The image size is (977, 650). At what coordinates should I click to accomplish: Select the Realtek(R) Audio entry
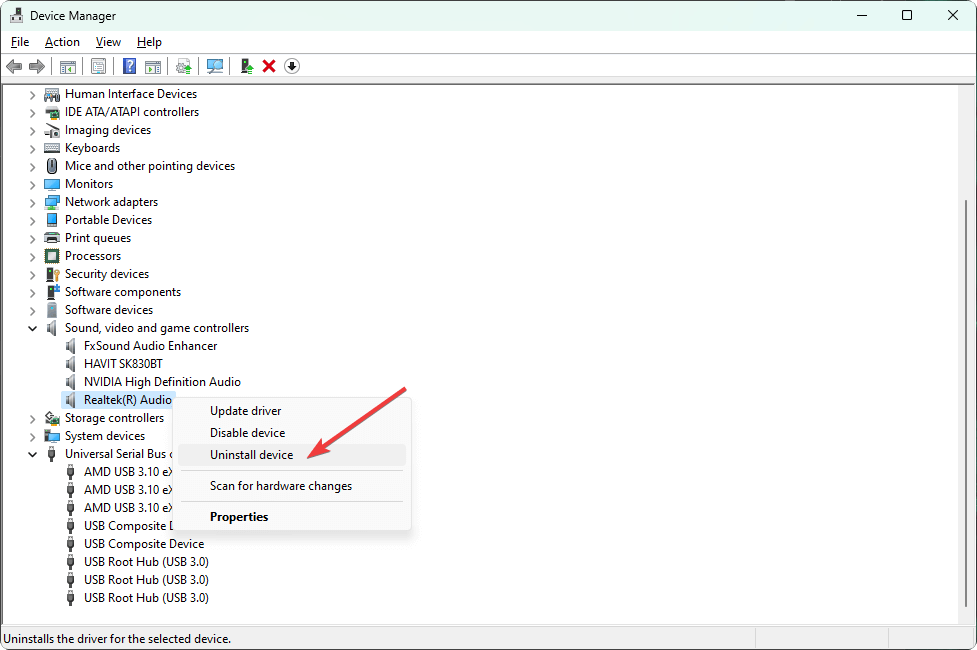coord(128,400)
